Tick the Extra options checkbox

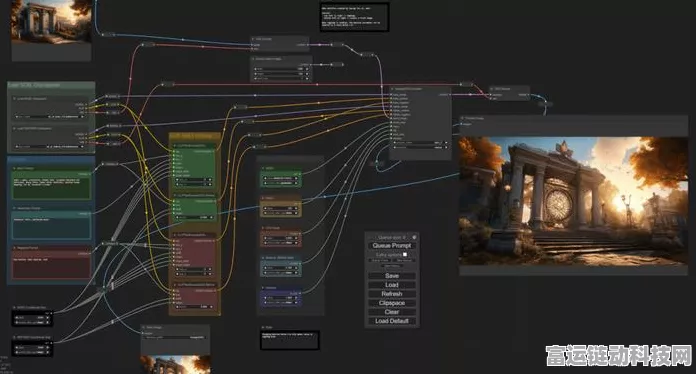405,255
